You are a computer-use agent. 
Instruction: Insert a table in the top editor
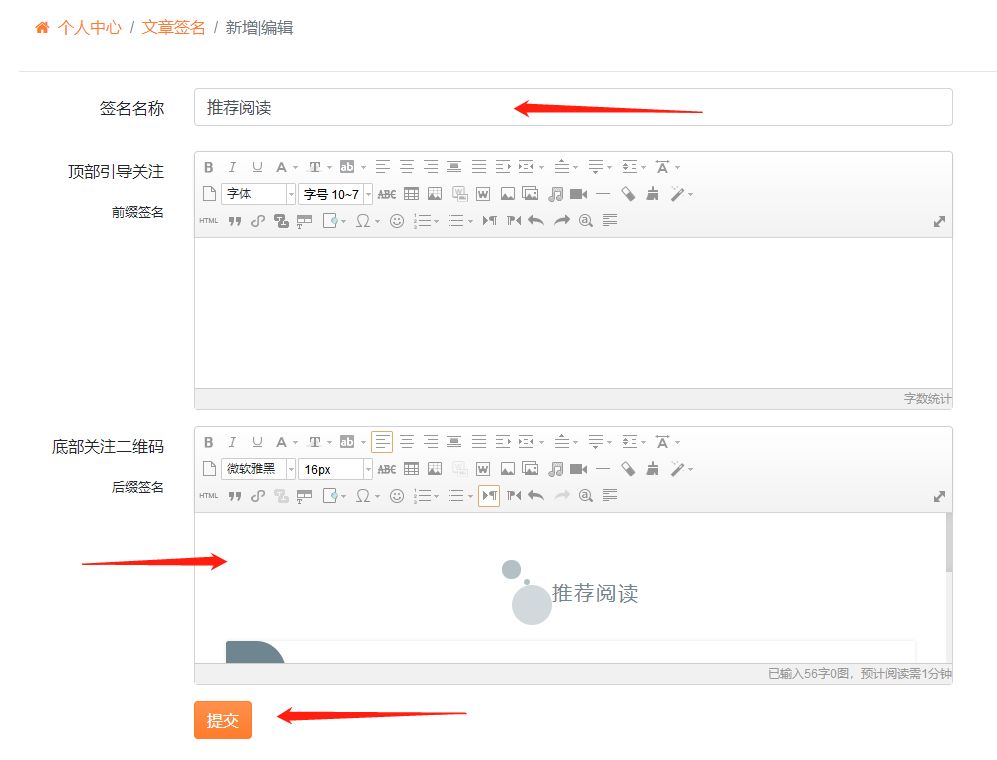point(411,194)
